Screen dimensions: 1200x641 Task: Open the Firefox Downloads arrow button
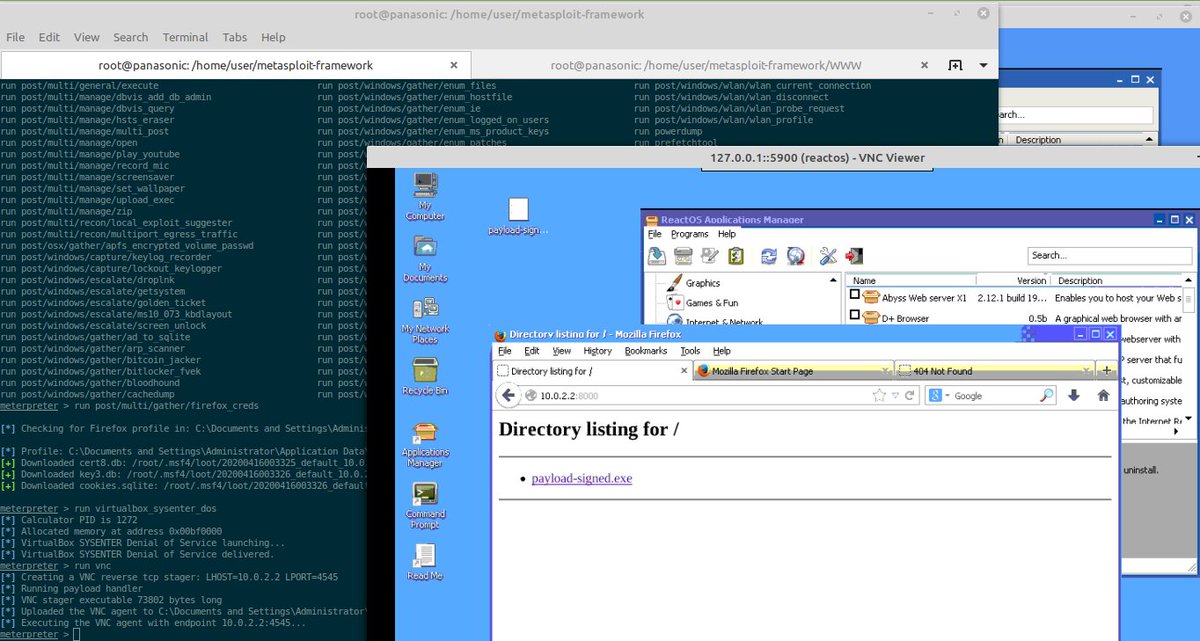pos(1074,396)
